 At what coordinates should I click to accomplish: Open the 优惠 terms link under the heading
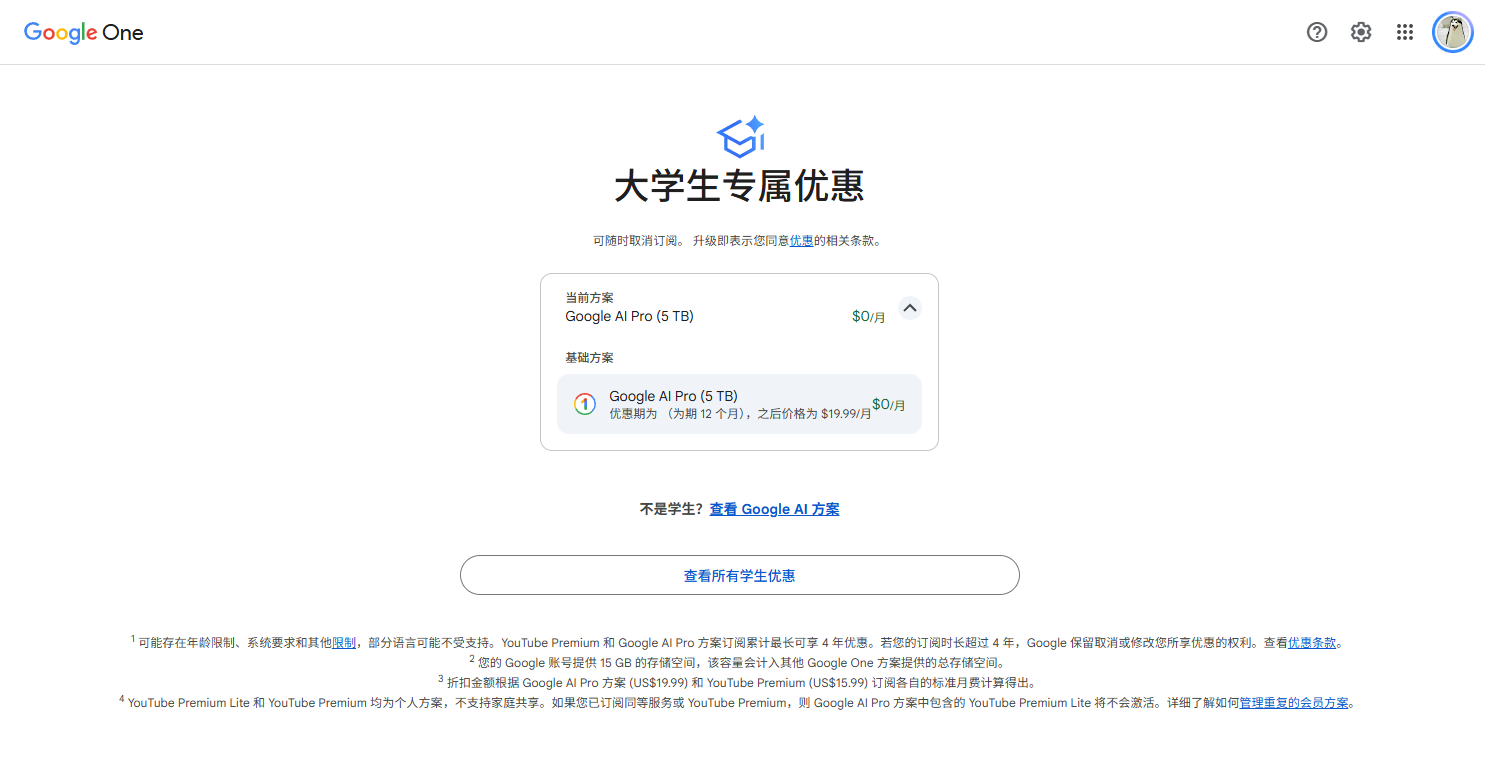click(x=801, y=241)
